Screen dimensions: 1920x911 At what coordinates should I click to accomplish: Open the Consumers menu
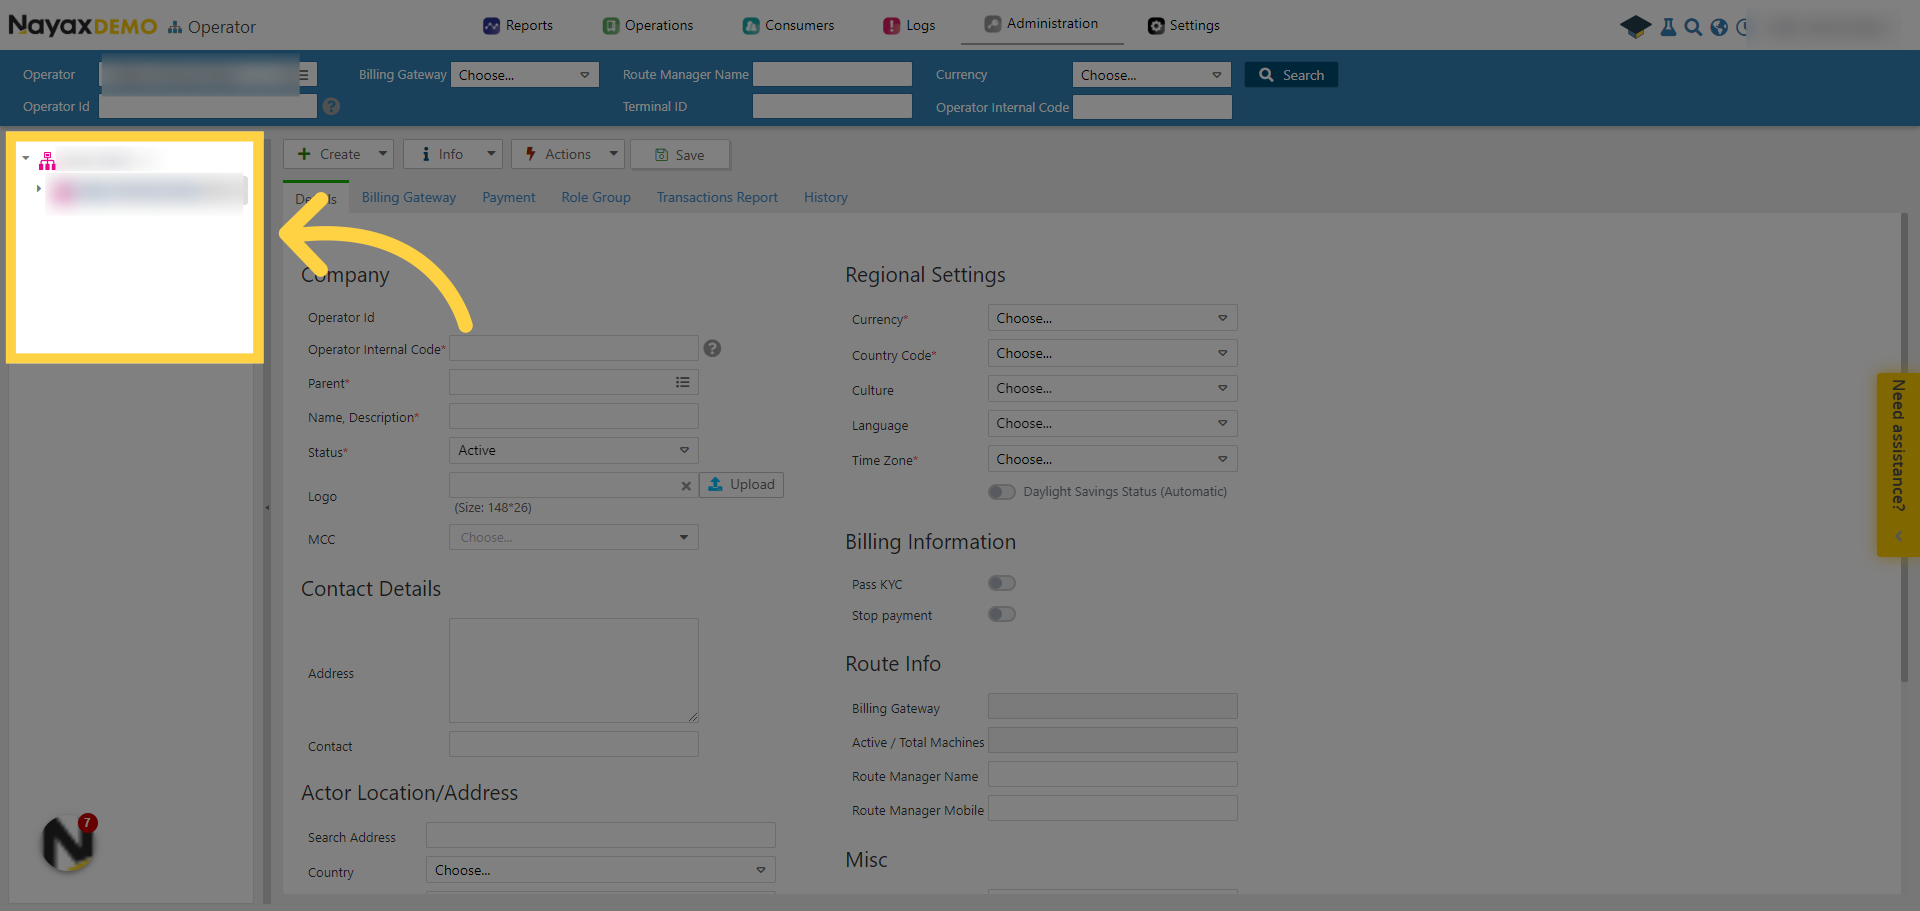coord(788,26)
